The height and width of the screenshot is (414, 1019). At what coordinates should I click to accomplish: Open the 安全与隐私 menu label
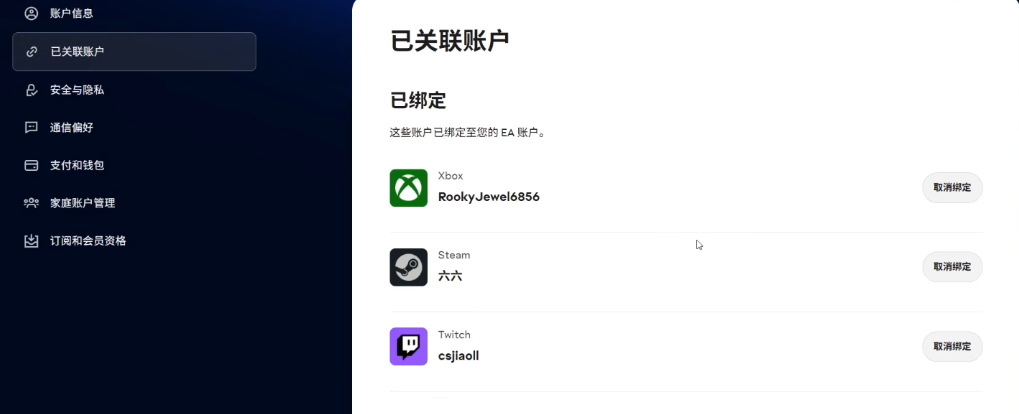pyautogui.click(x=77, y=90)
